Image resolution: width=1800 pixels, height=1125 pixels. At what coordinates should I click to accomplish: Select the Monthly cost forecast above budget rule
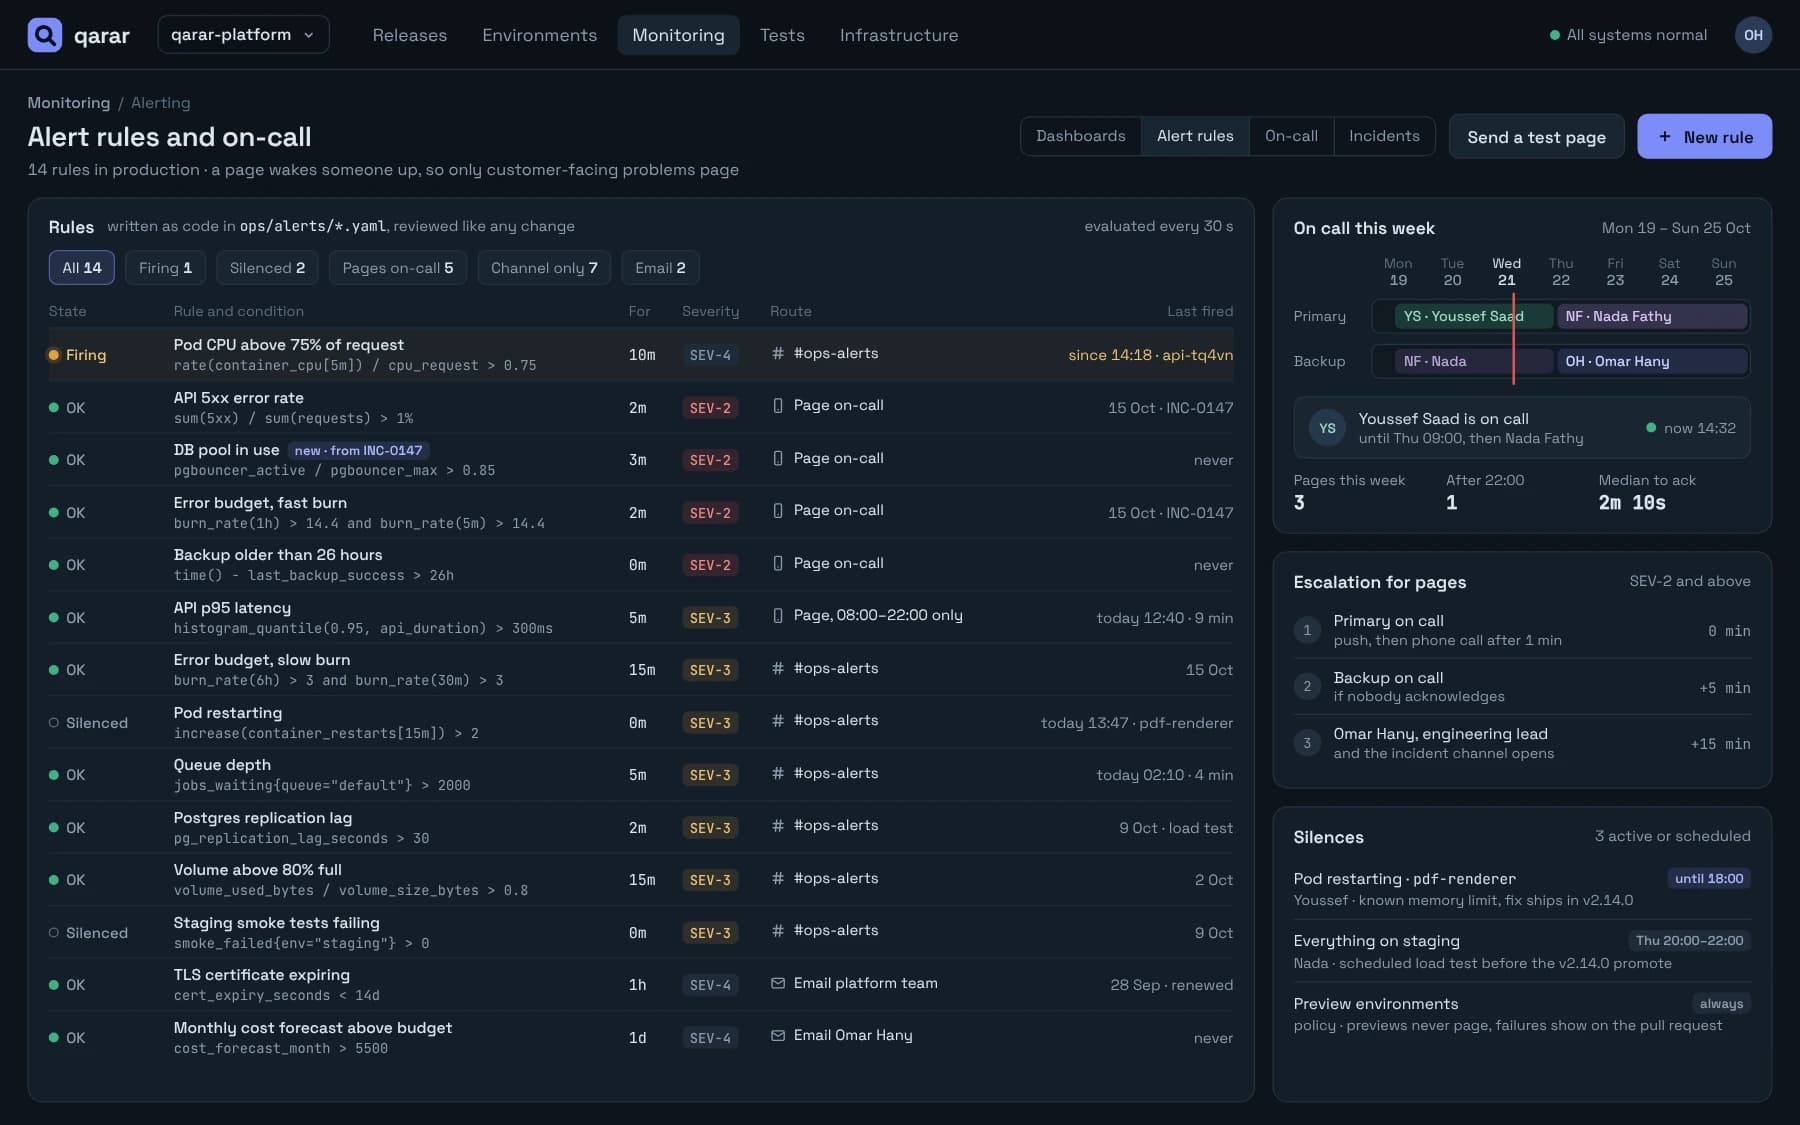pyautogui.click(x=641, y=1037)
